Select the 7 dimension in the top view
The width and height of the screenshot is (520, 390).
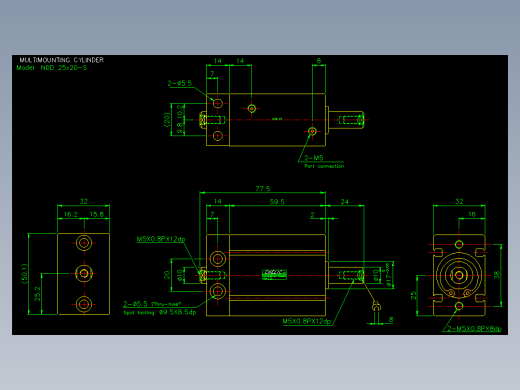click(212, 74)
